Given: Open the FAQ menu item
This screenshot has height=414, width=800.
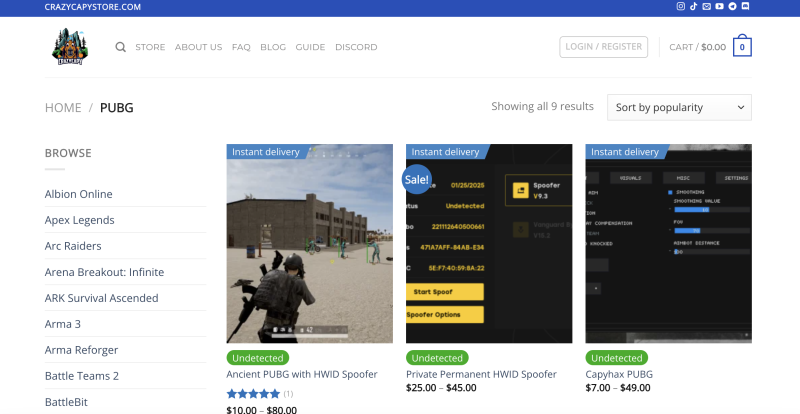Looking at the screenshot, I should tap(241, 47).
